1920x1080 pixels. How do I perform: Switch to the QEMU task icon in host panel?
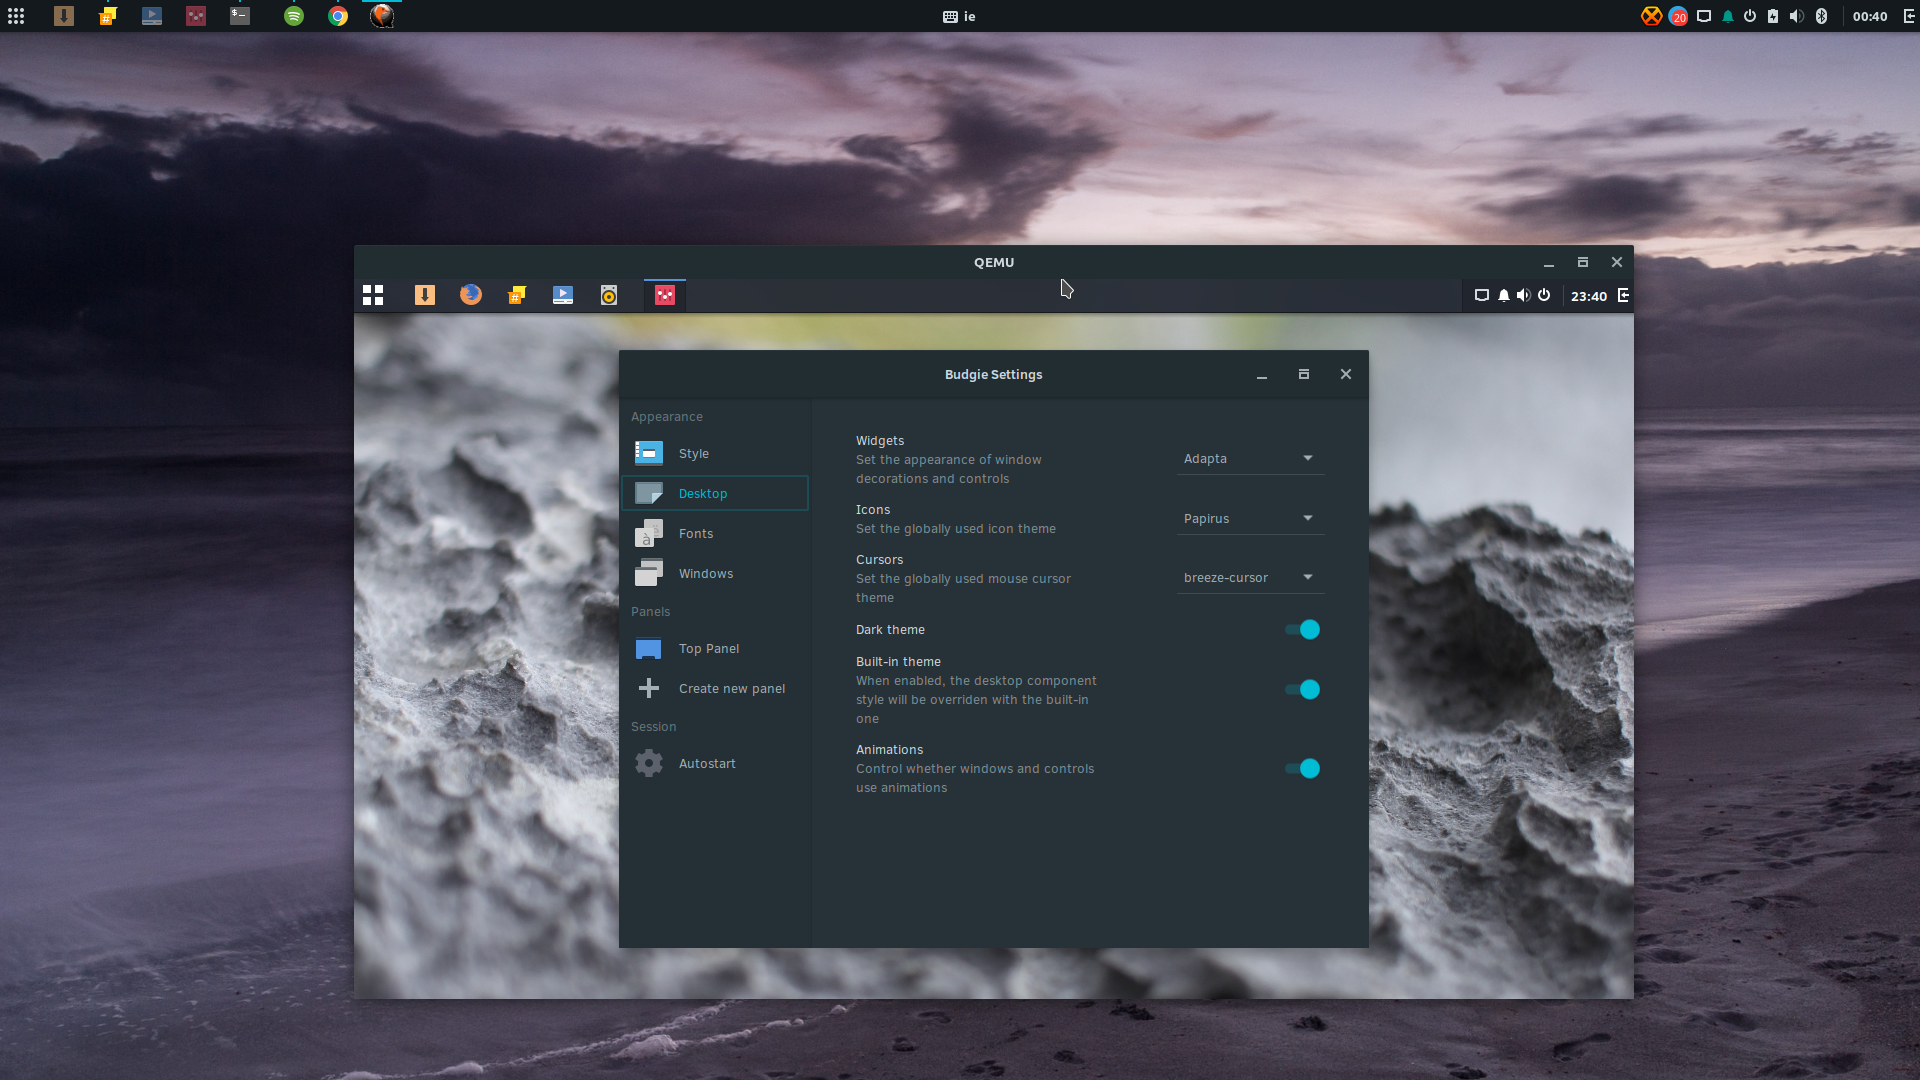tap(382, 16)
